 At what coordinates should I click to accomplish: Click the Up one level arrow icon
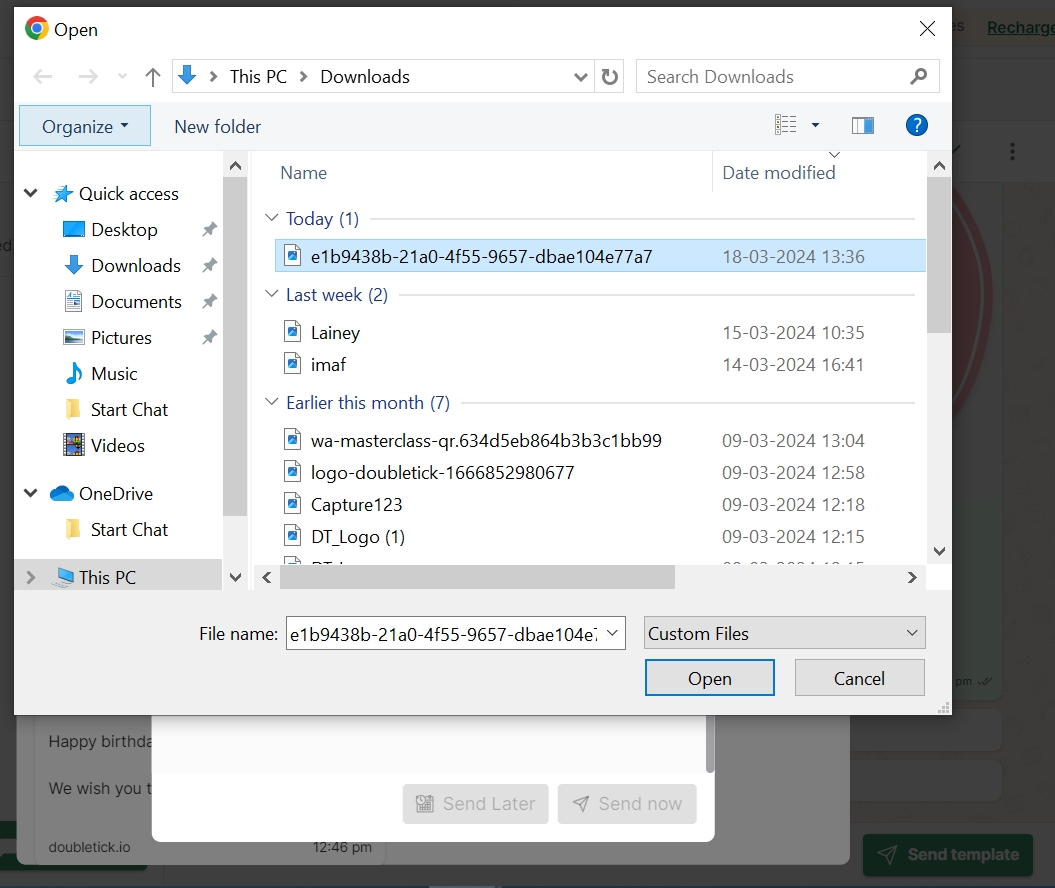[x=153, y=77]
